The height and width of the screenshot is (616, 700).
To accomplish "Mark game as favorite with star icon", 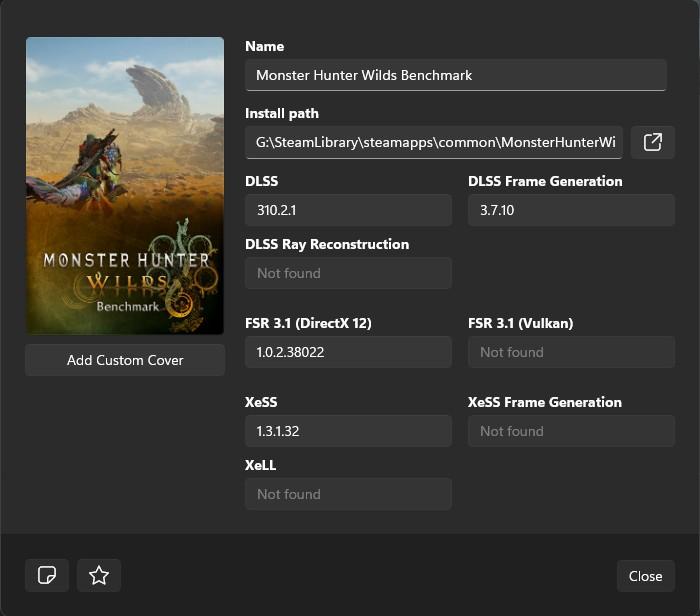I will [x=99, y=575].
